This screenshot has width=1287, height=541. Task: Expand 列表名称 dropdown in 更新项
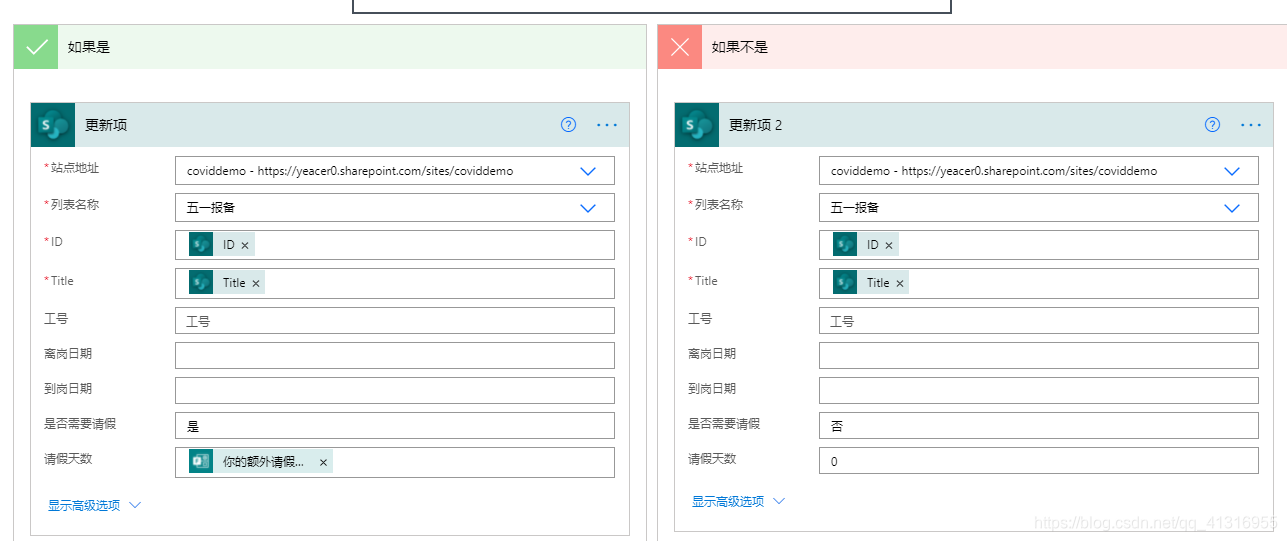pyautogui.click(x=588, y=208)
